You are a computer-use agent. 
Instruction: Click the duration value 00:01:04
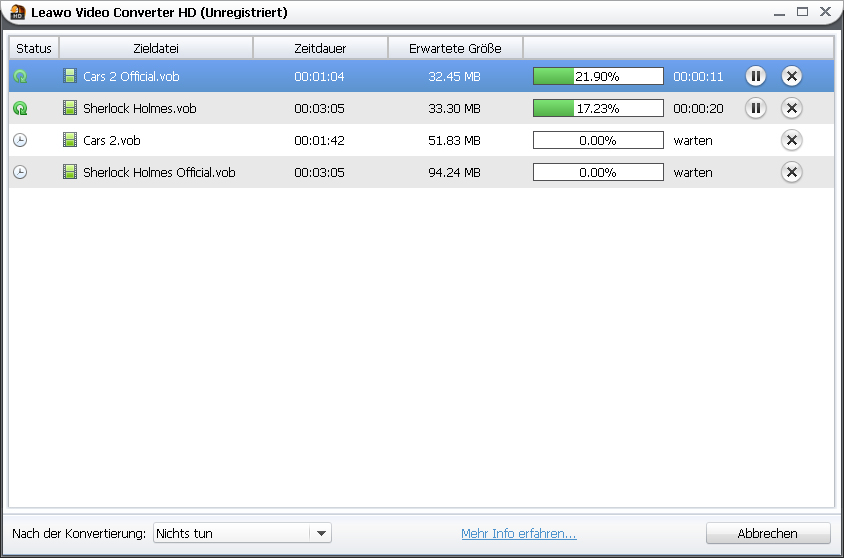(x=319, y=76)
